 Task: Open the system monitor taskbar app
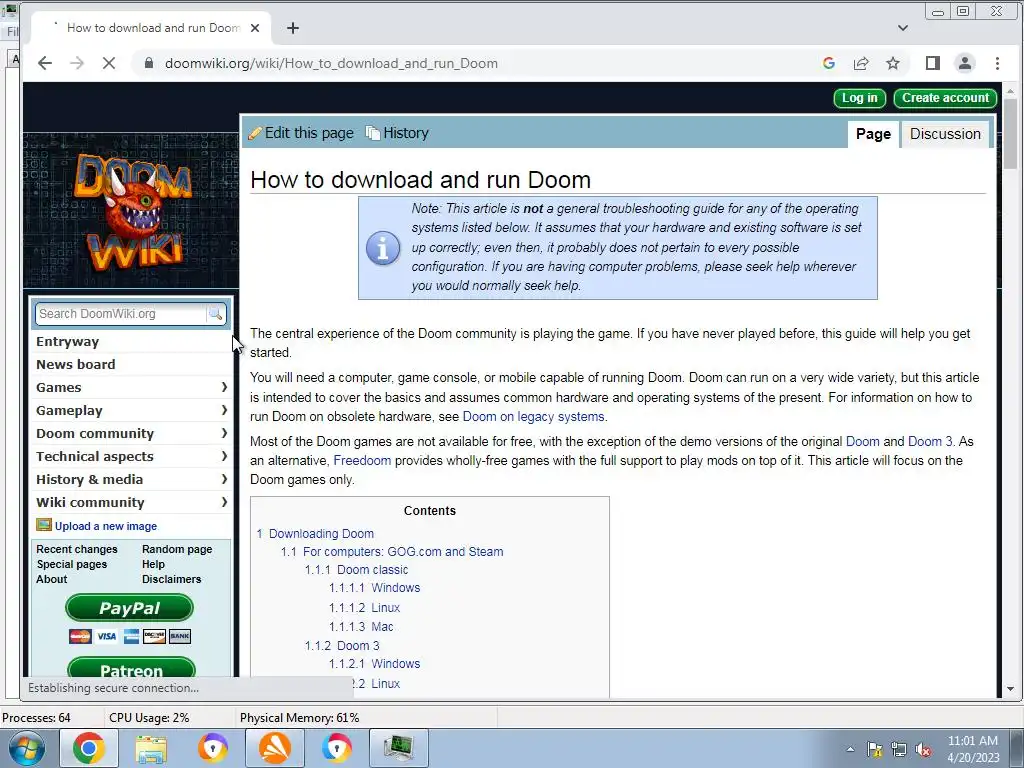(x=398, y=748)
